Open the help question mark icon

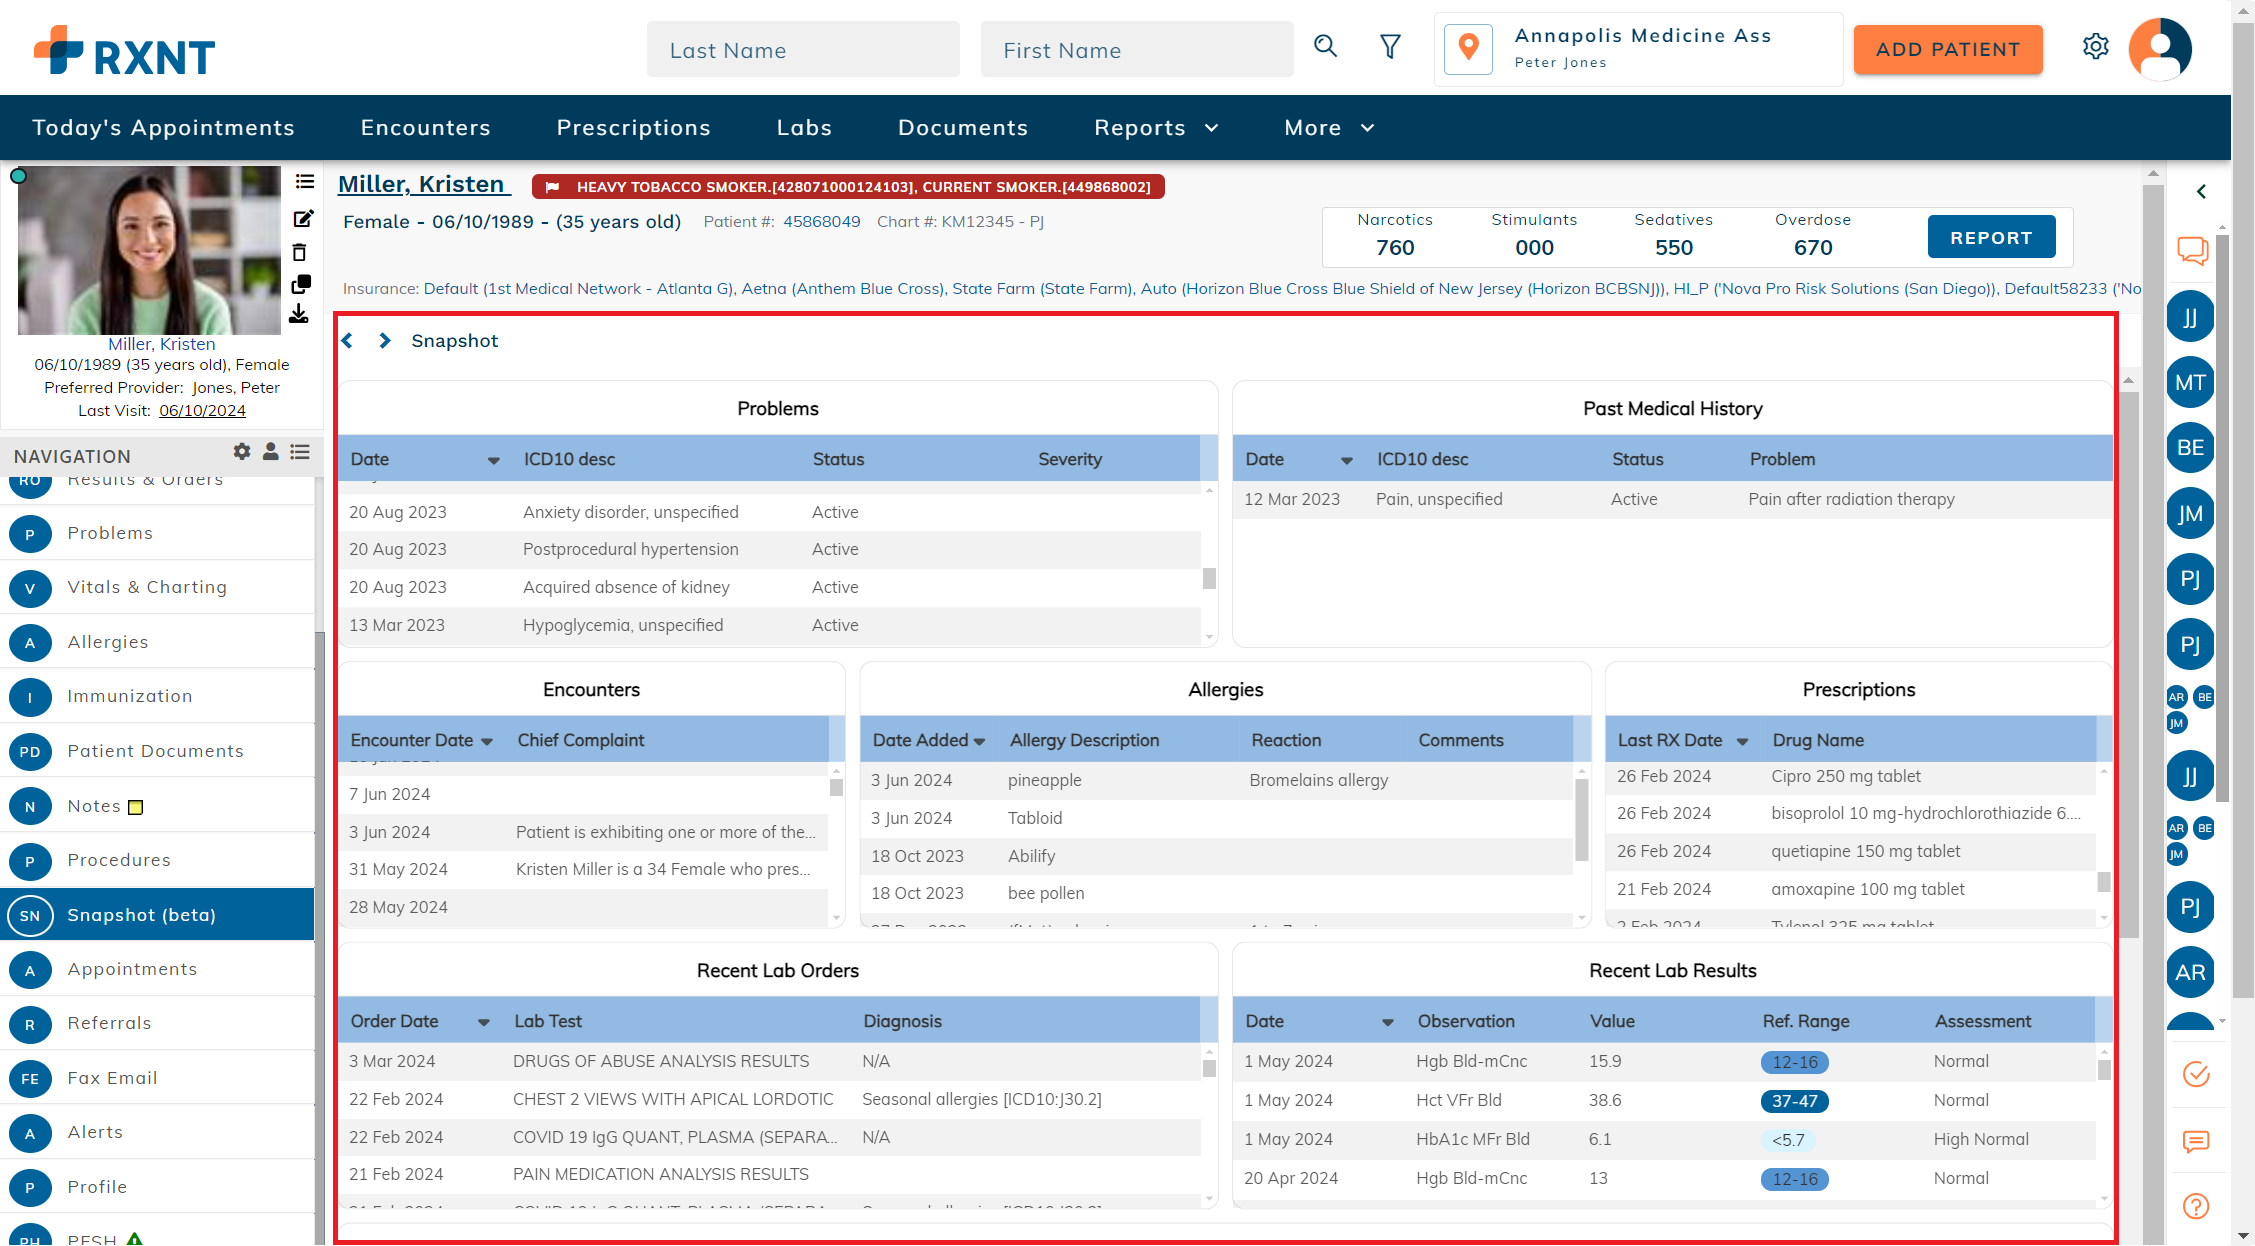2196,1206
